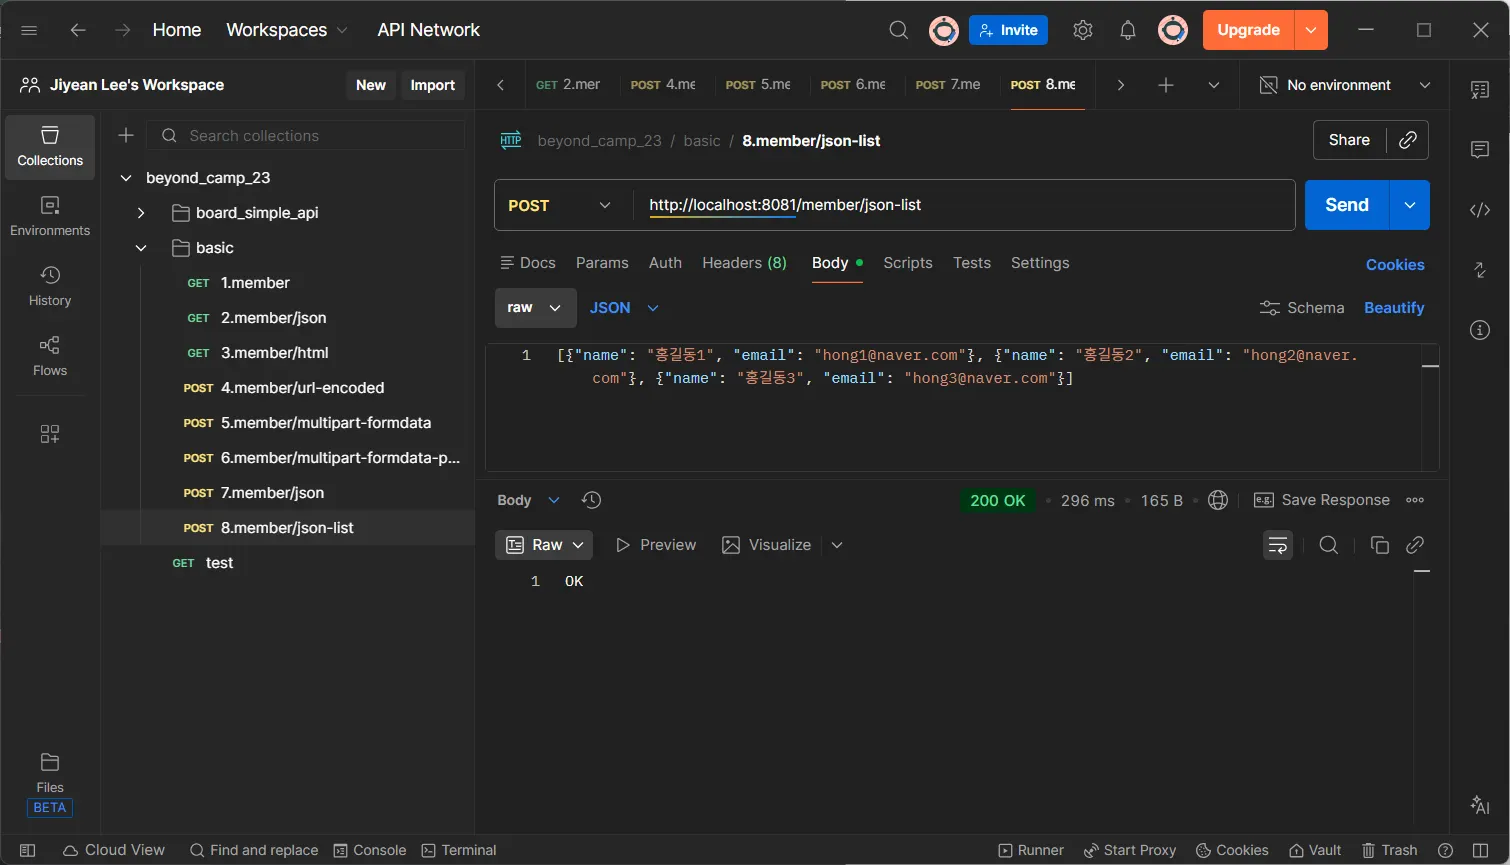Copy the response body
This screenshot has width=1510, height=865.
point(1380,545)
